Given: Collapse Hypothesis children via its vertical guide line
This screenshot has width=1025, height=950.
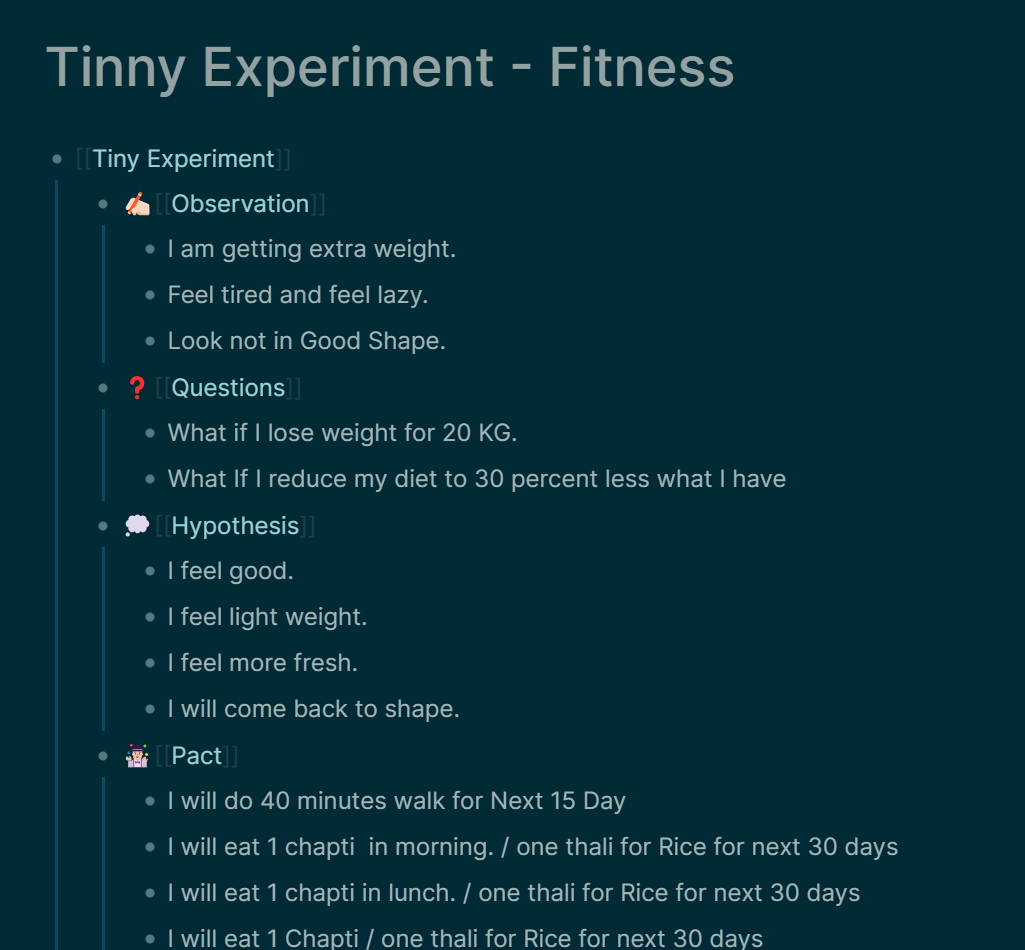Looking at the screenshot, I should pos(103,639).
